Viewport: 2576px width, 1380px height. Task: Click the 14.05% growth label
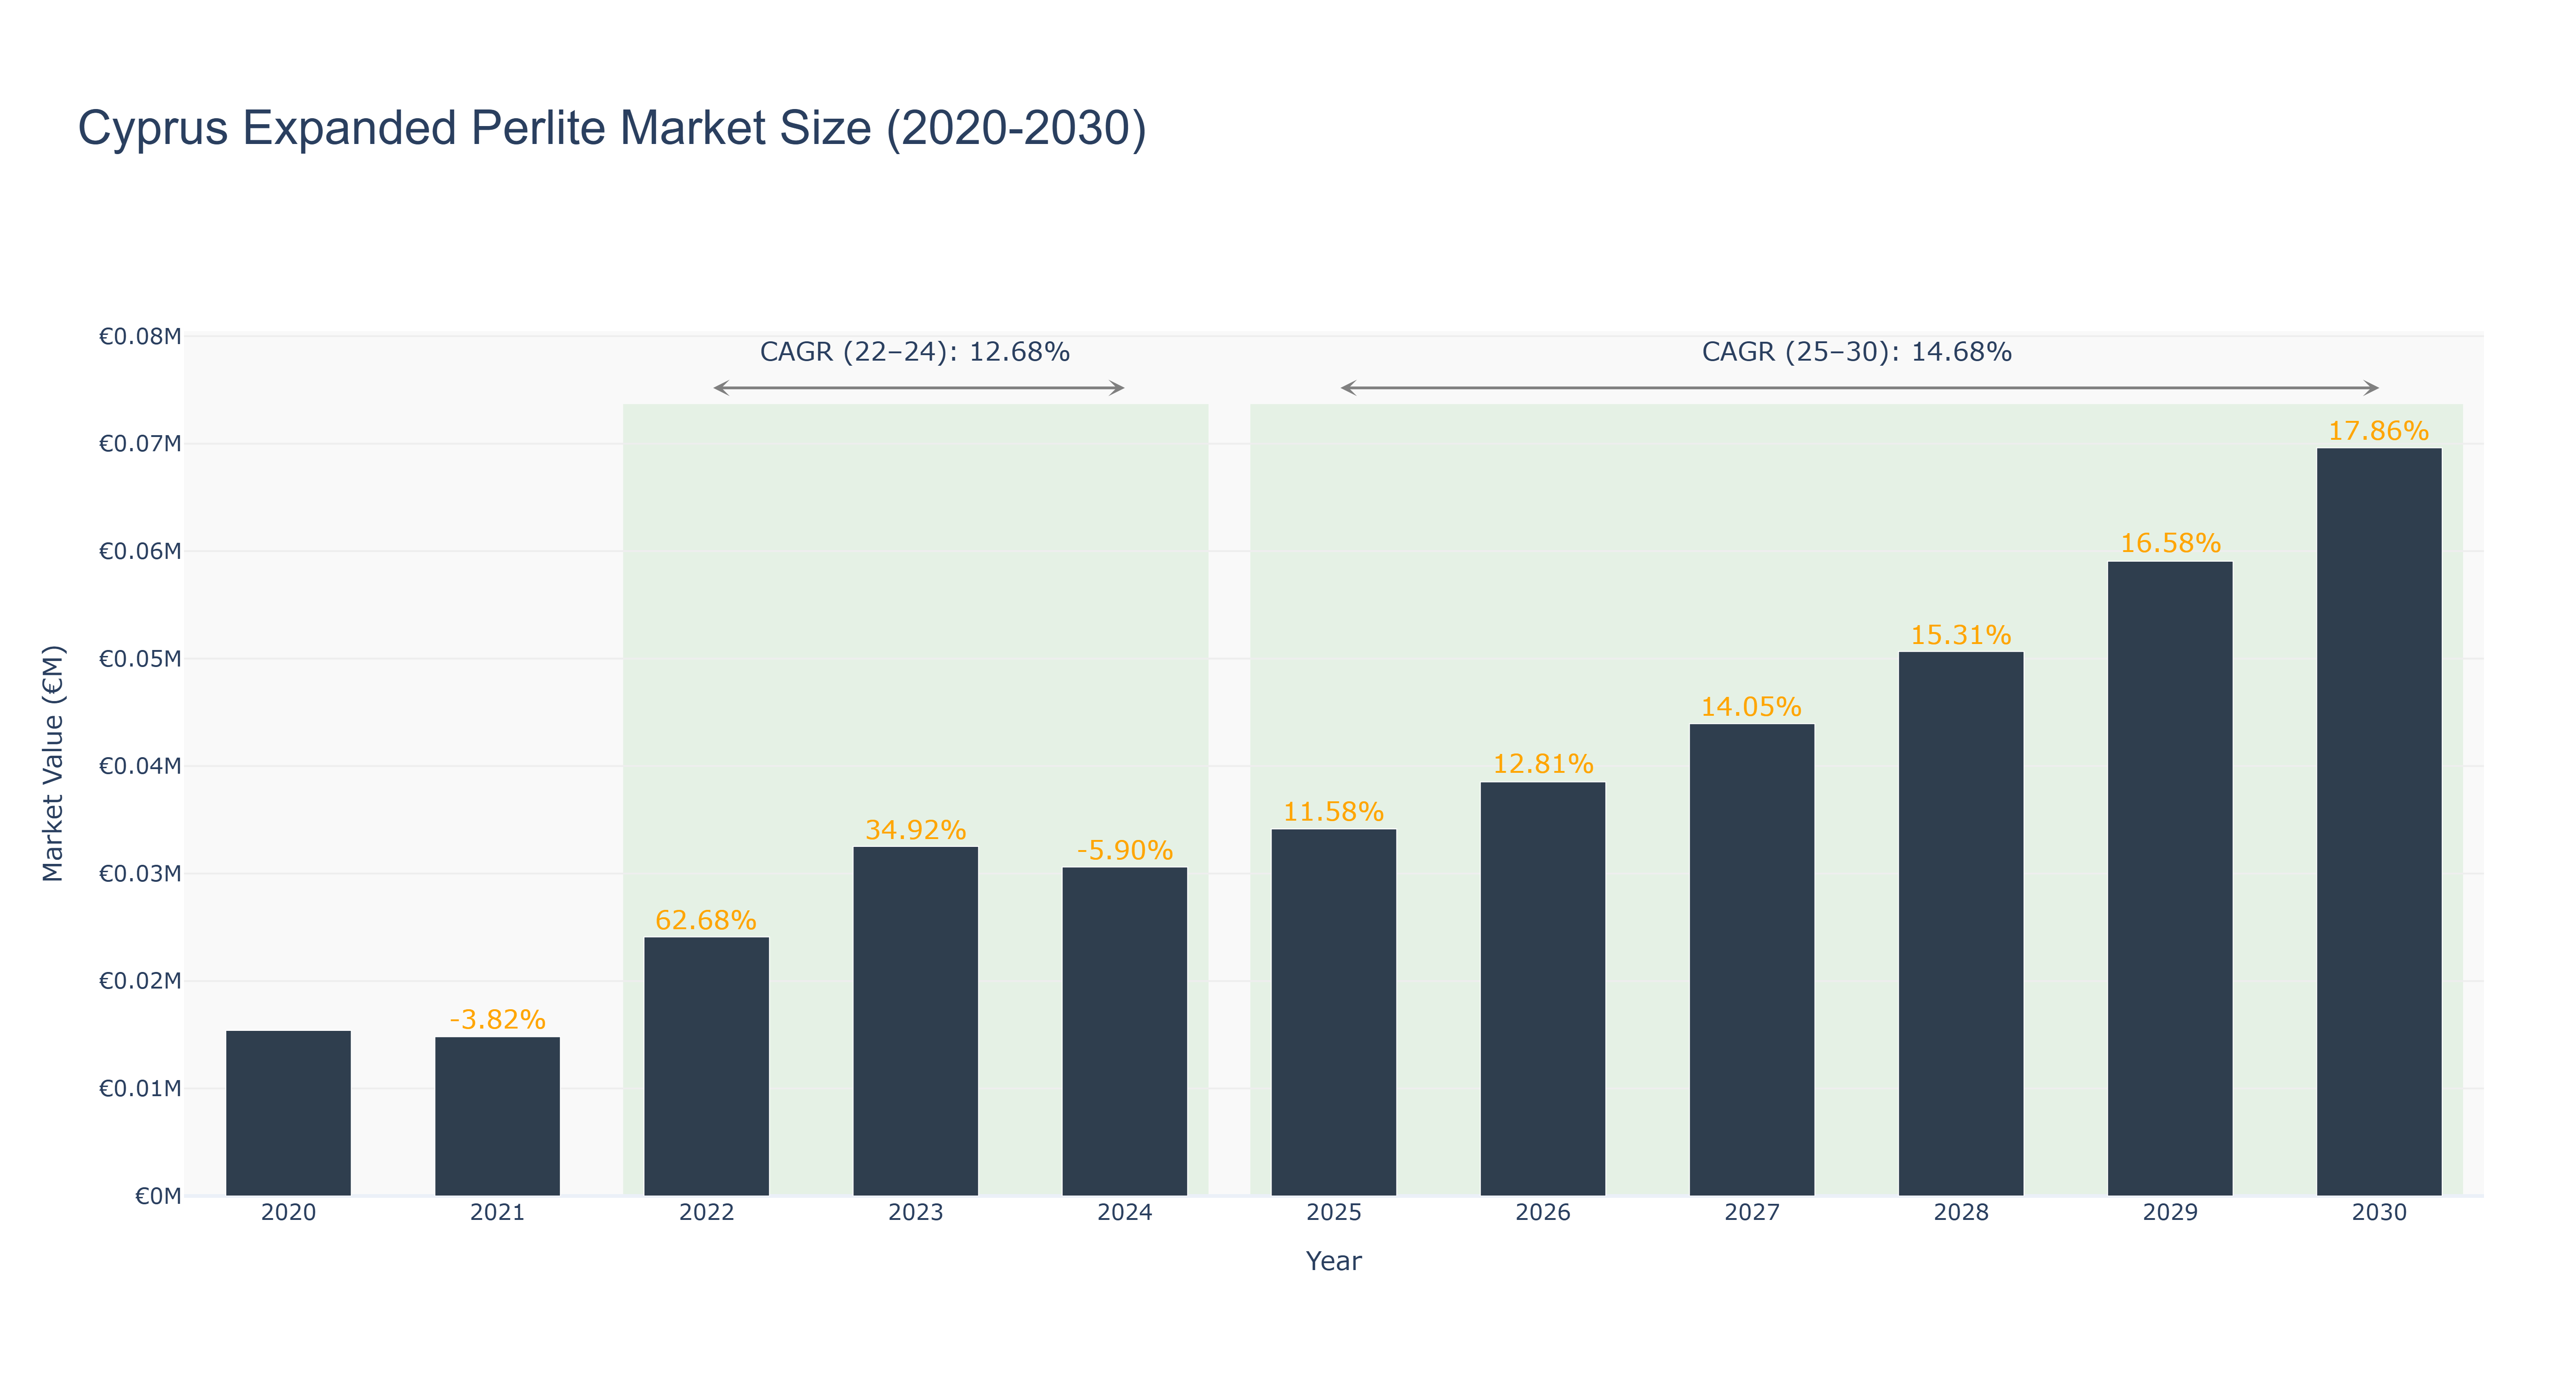coord(1751,707)
